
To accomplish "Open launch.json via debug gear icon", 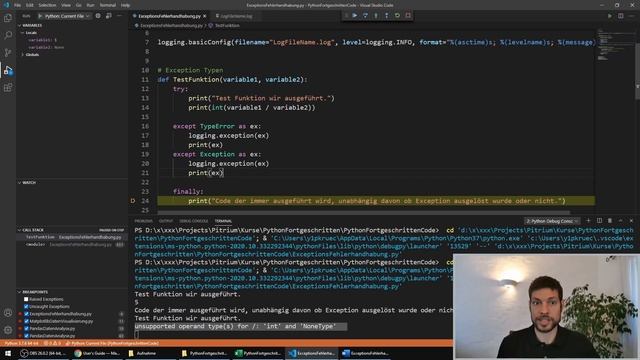I will tap(98, 16).
